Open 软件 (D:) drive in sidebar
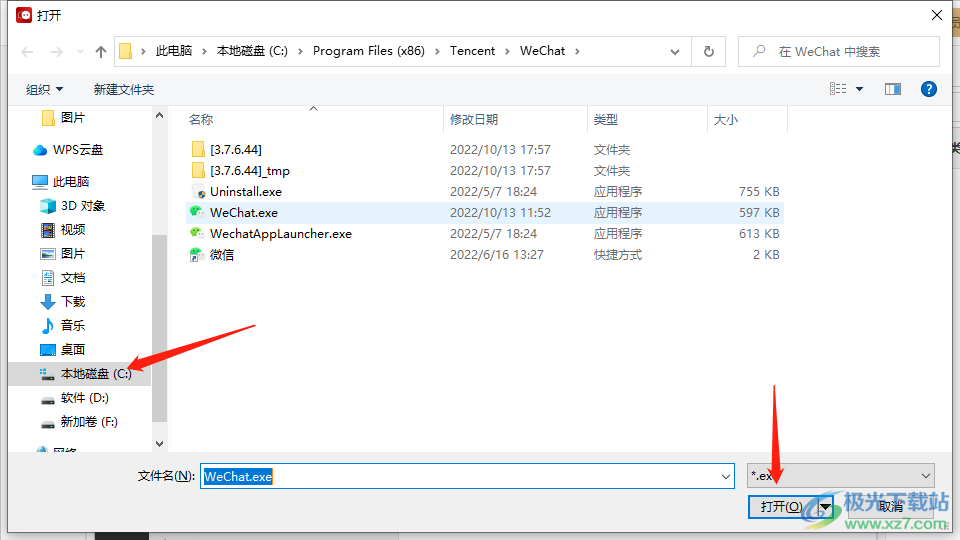The width and height of the screenshot is (960, 540). tap(84, 398)
